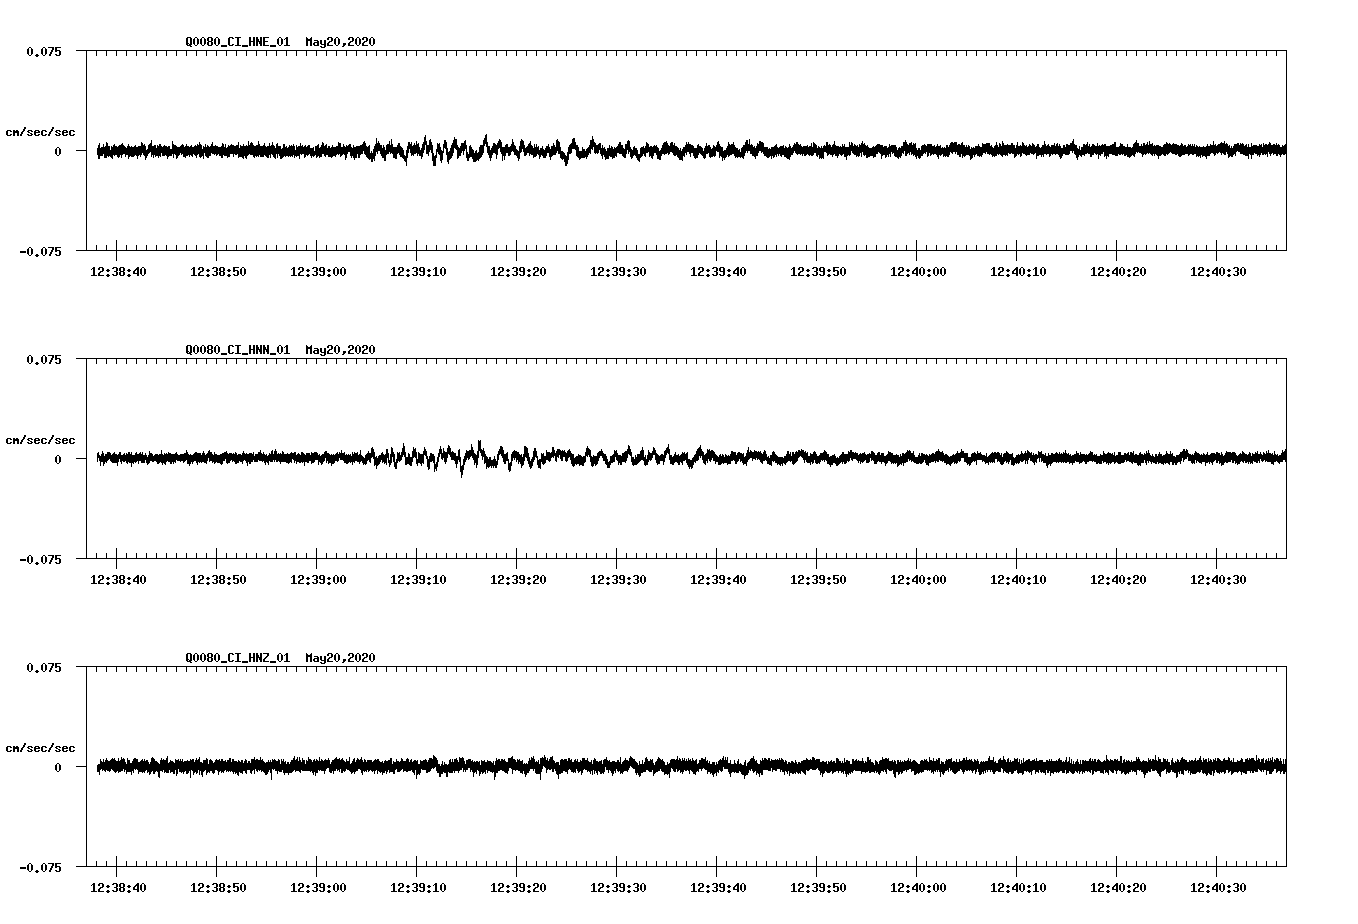1358x924 pixels.
Task: Click 12:40:20 time label on HNE plot
Action: pos(1118,272)
